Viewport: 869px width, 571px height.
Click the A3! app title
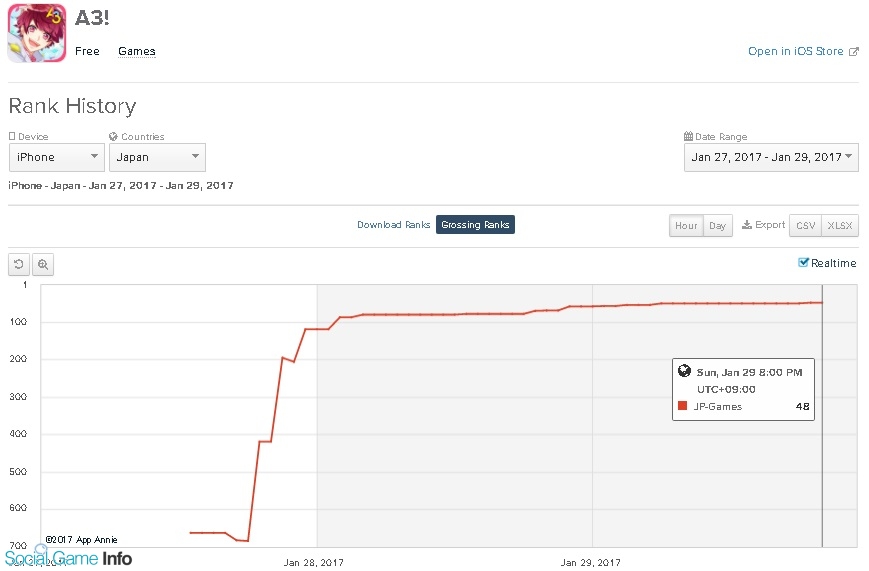[x=92, y=18]
